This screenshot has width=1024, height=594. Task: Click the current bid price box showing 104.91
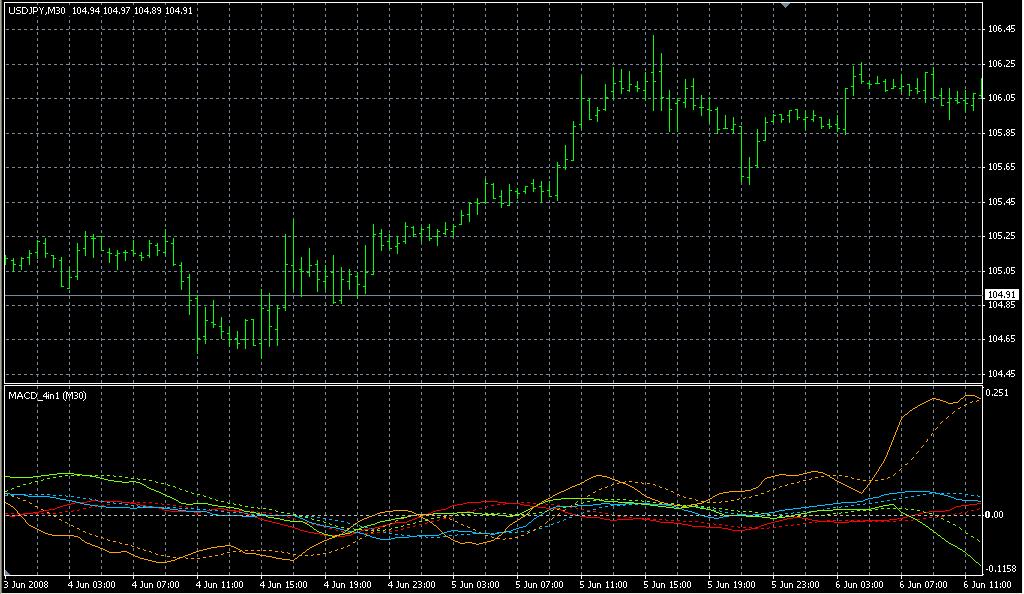(1002, 293)
